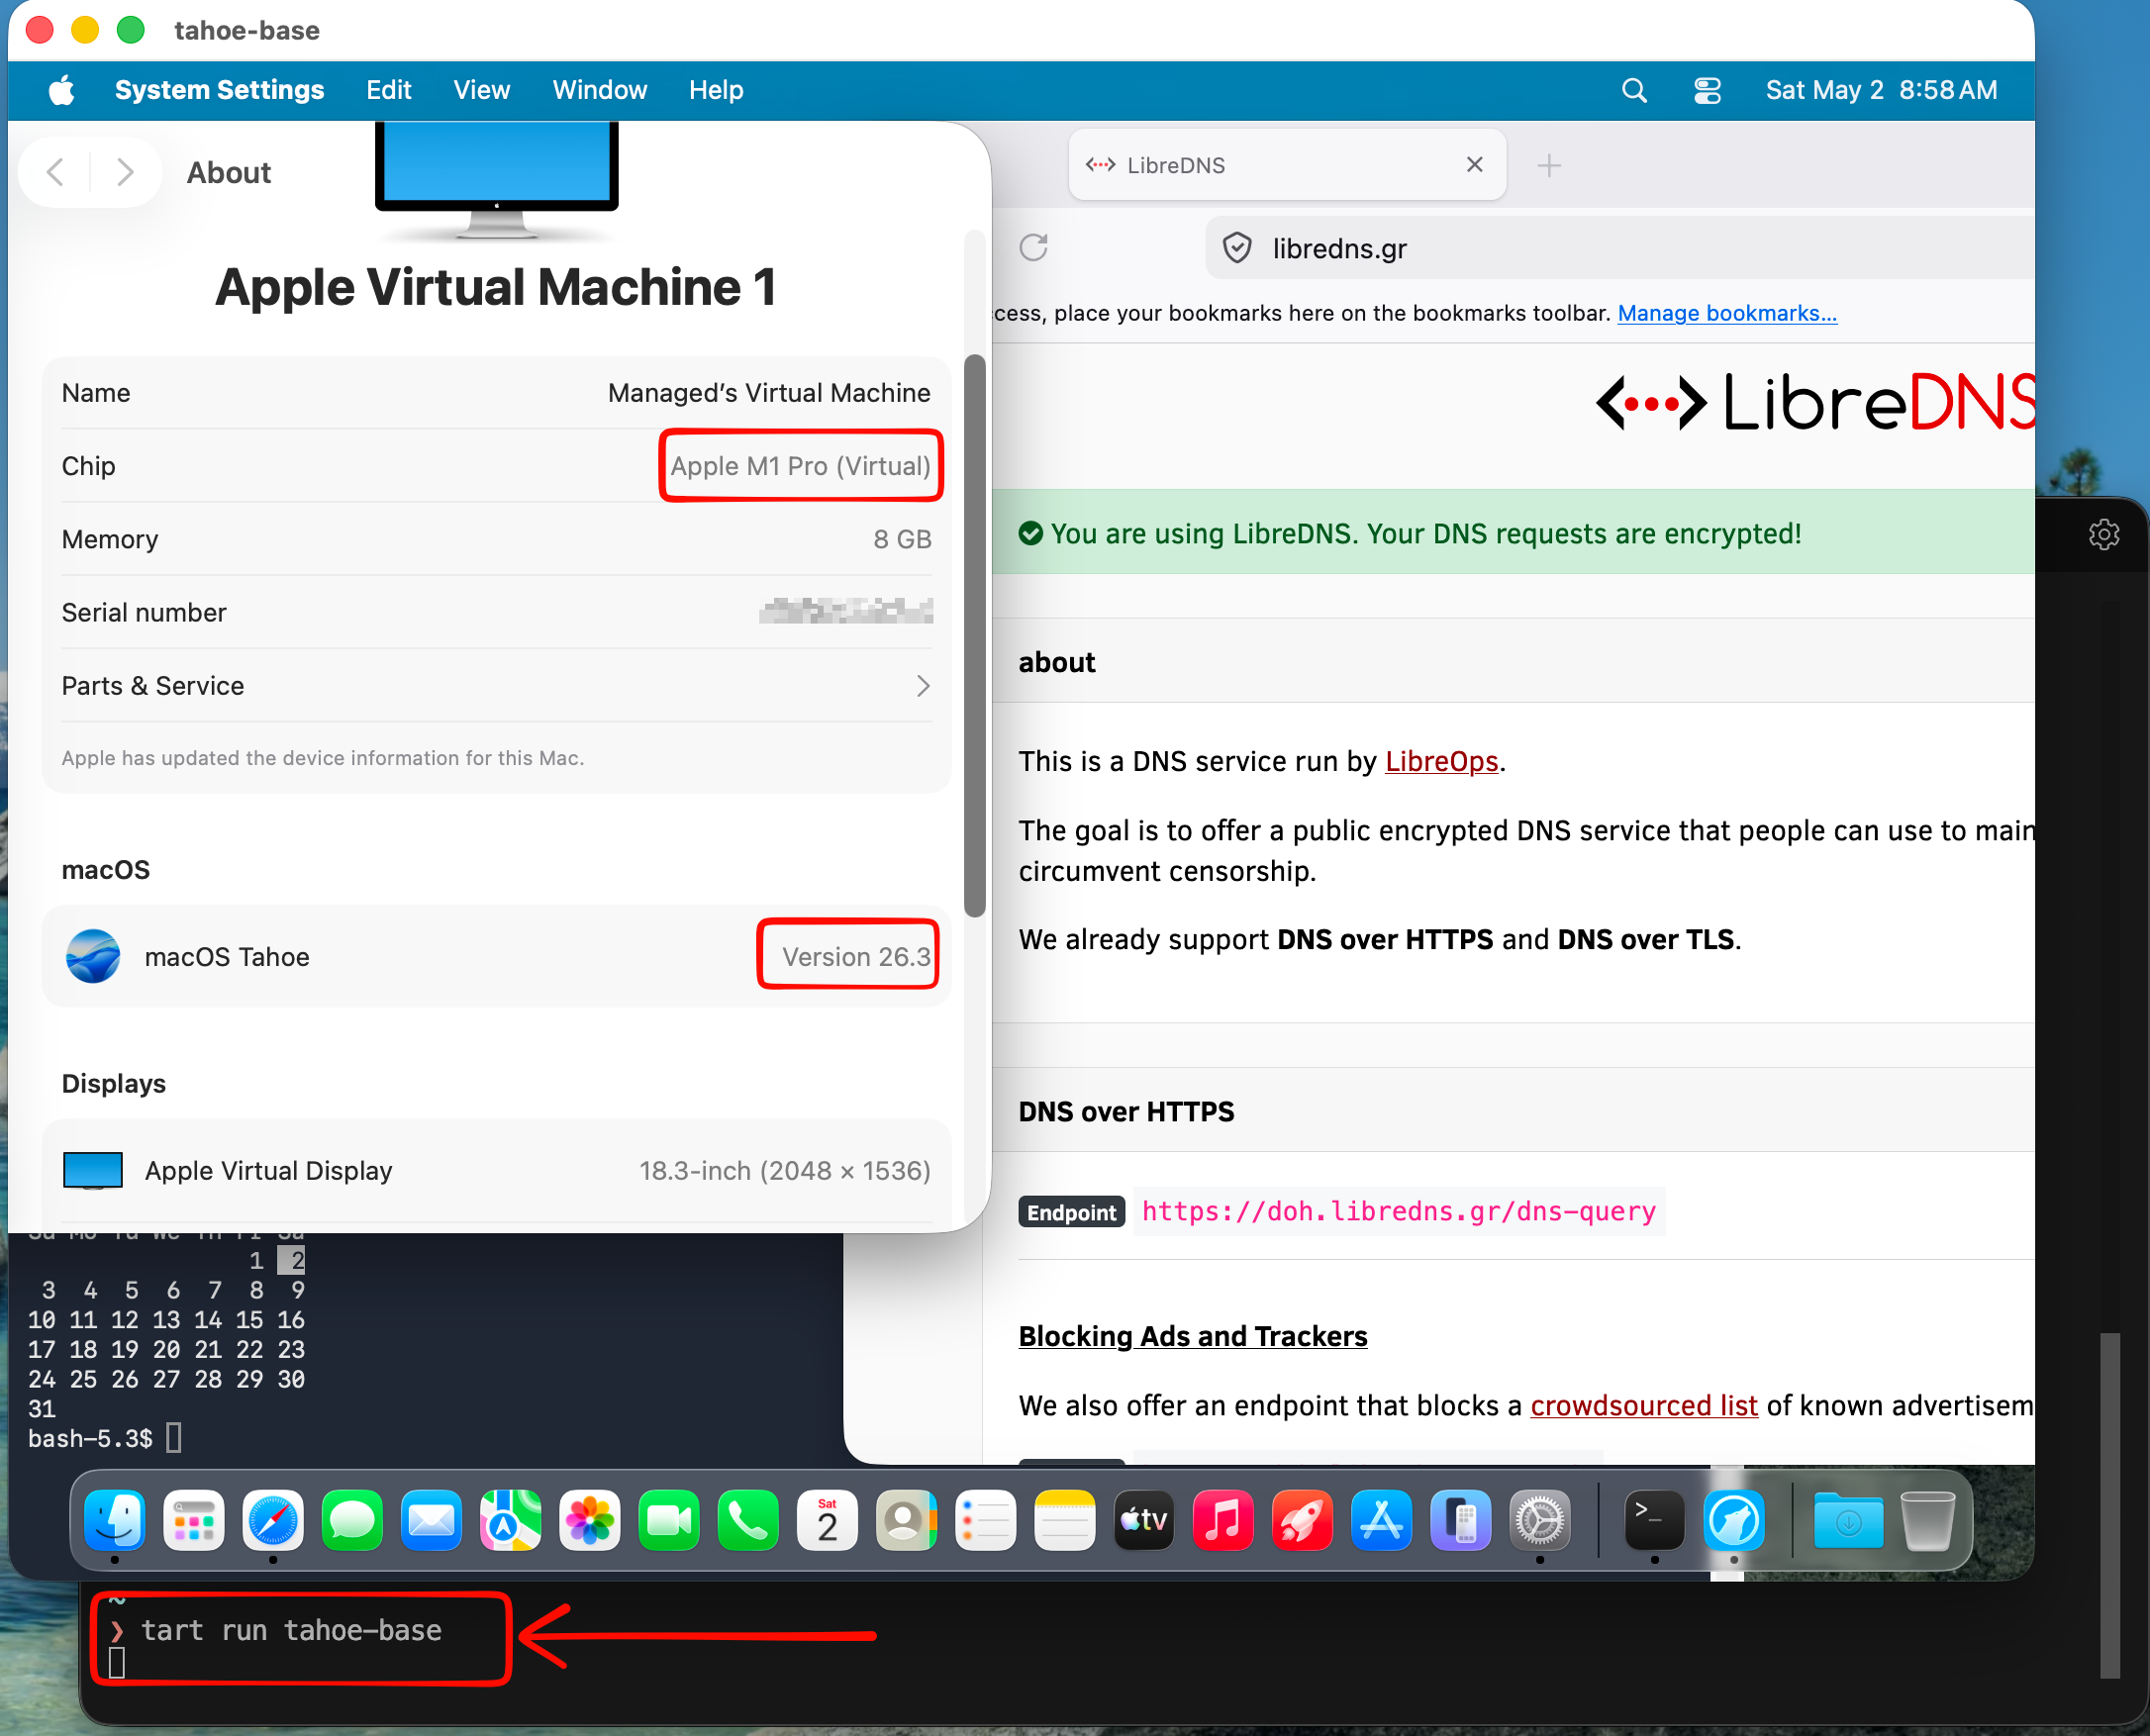Open Finder from the Dock
2150x1736 pixels.
(x=114, y=1521)
